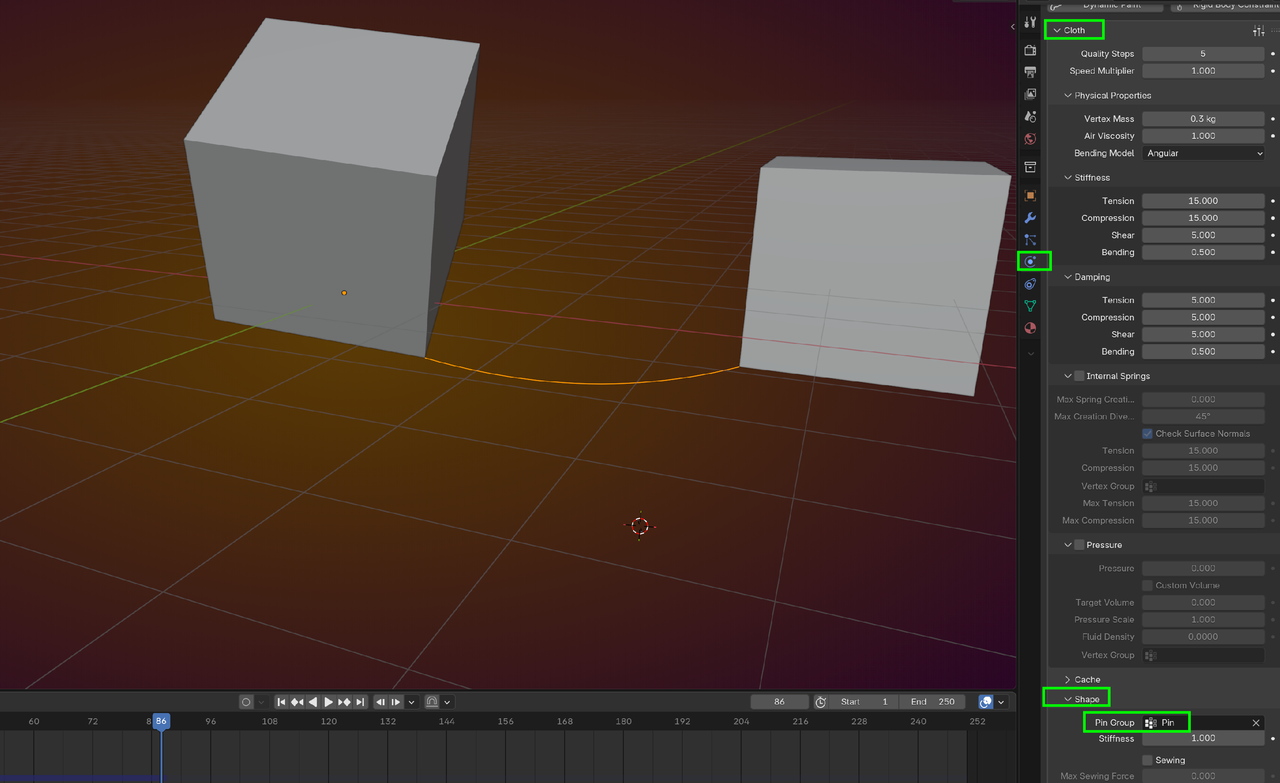1280x783 pixels.
Task: Click the Air Viscosity value field
Action: coord(1203,136)
